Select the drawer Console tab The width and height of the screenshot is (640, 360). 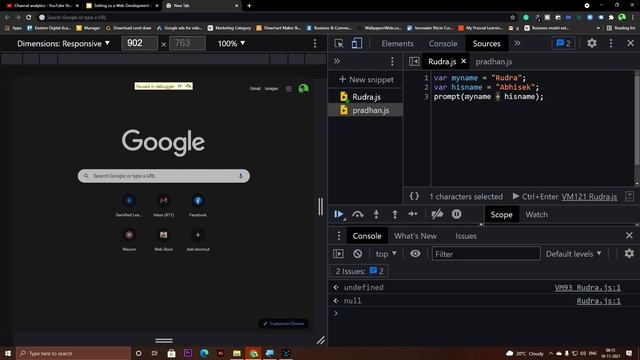(367, 236)
